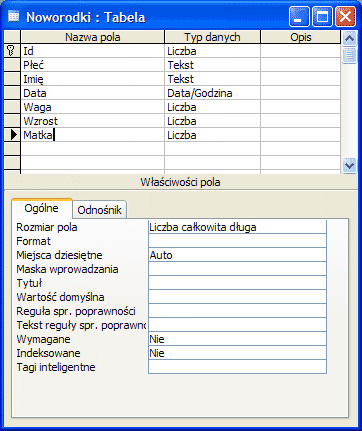
Task: Click the Miejsca dziesiętne field showing Auto
Action: click(x=237, y=255)
